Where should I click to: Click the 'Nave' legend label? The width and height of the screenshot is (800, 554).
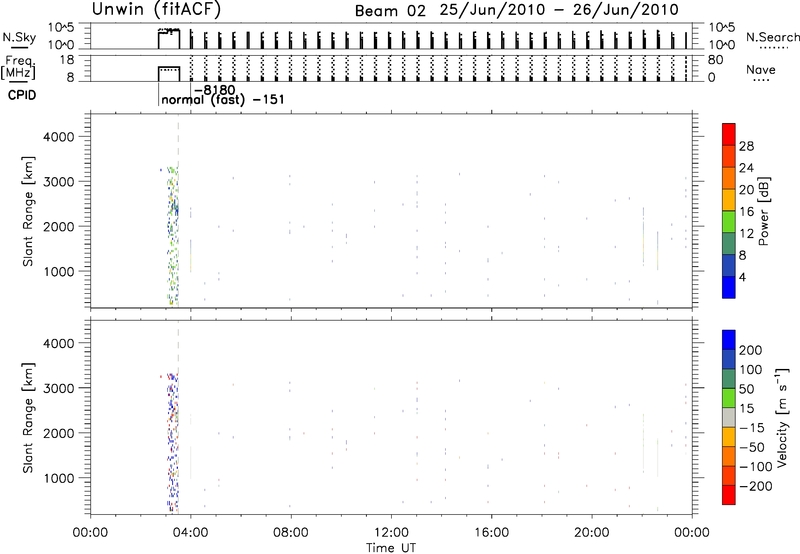[761, 70]
